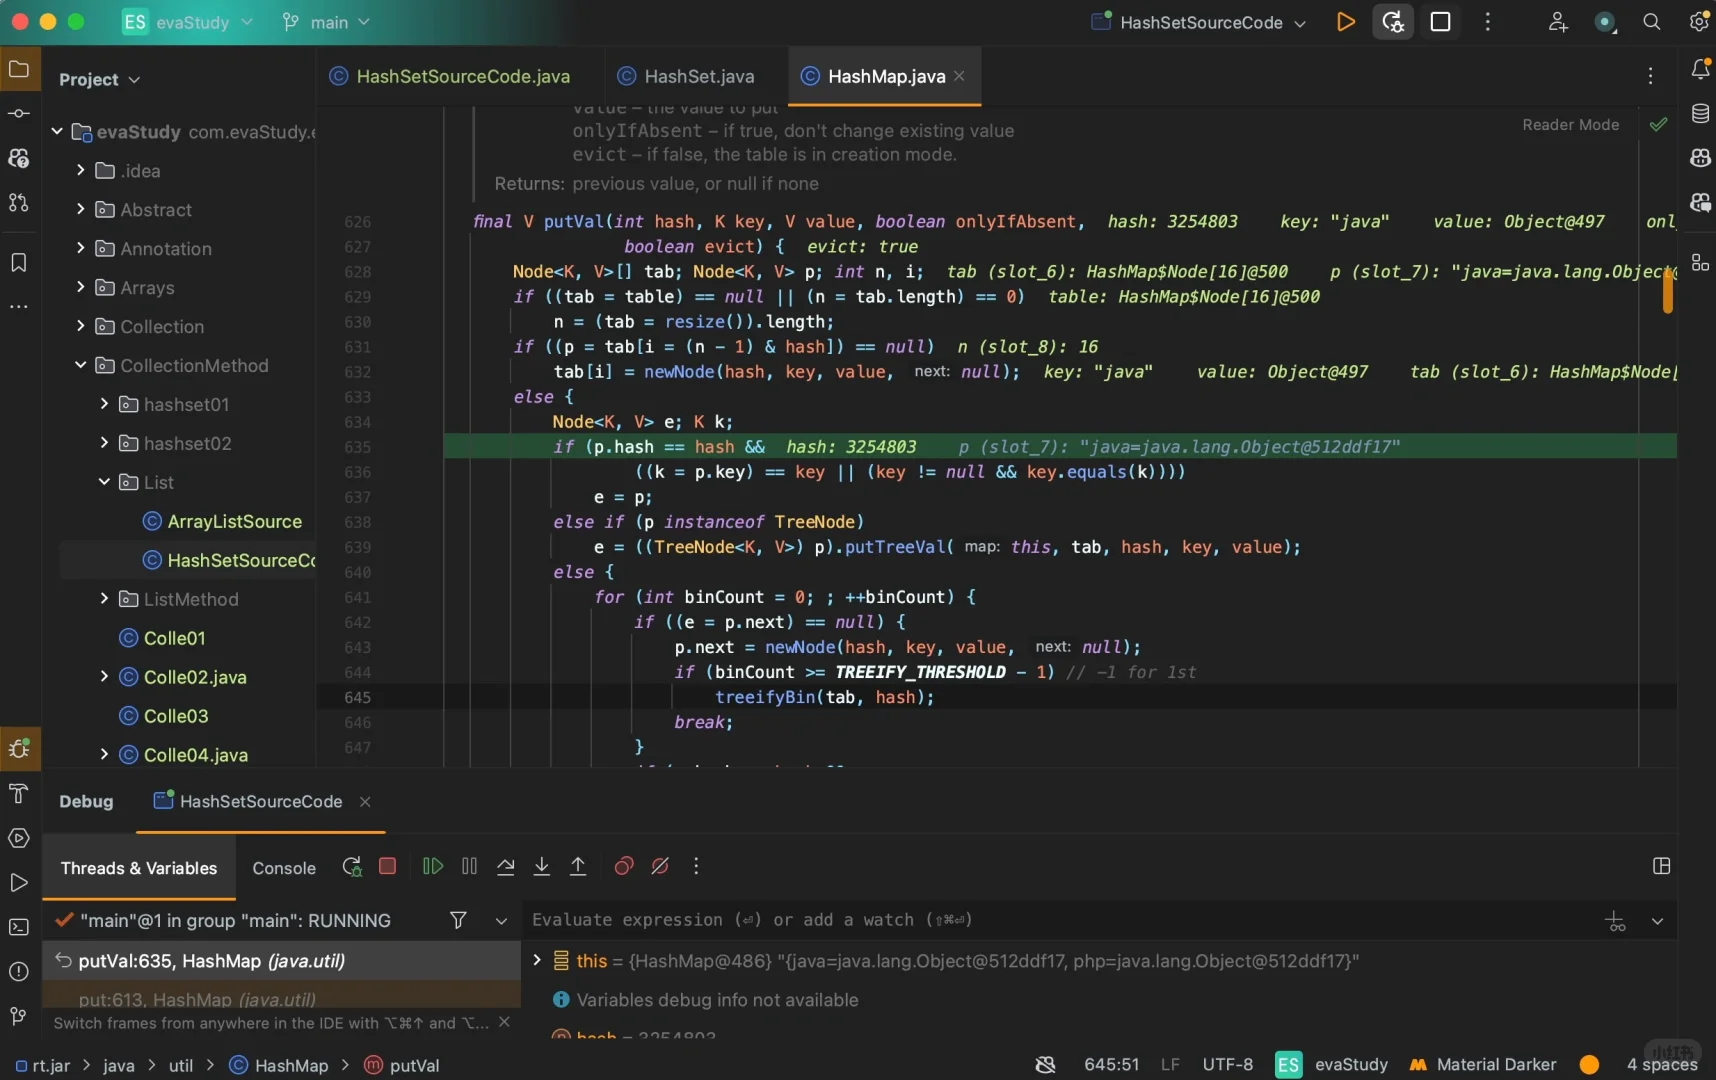Switch to Console debug tab
This screenshot has width=1716, height=1080.
tap(284, 868)
